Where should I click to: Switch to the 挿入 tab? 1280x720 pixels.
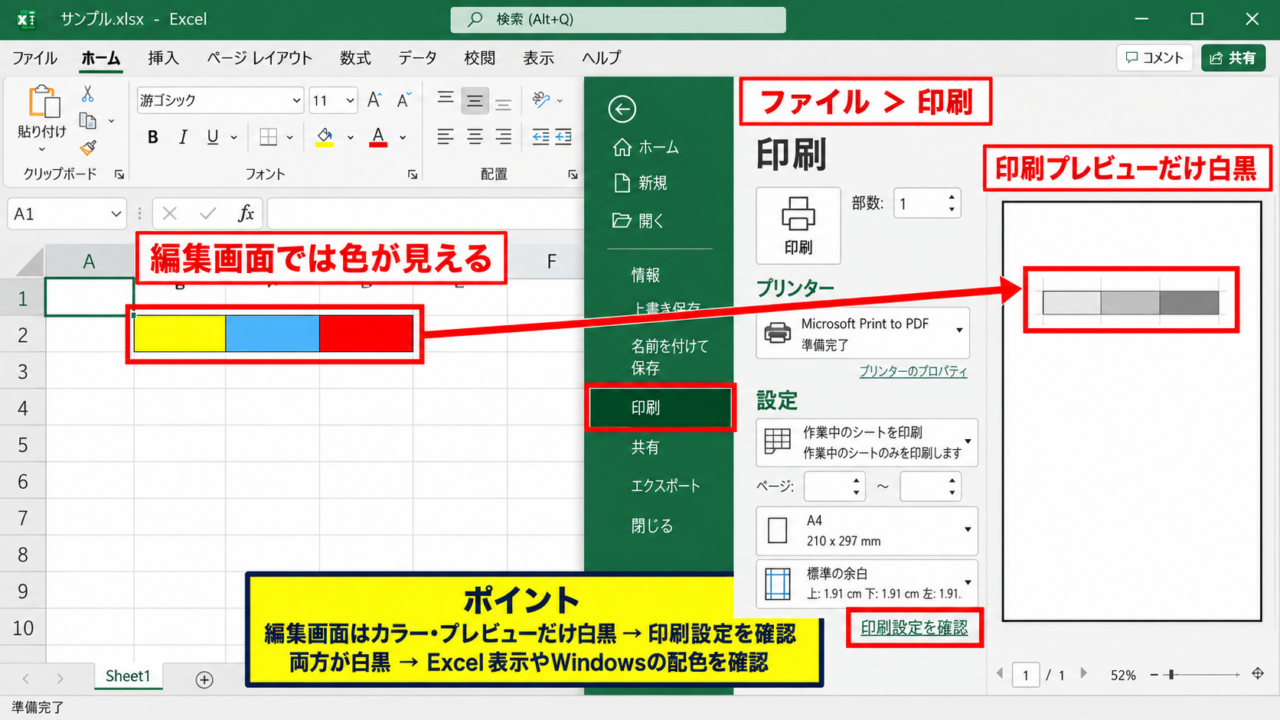tap(163, 58)
